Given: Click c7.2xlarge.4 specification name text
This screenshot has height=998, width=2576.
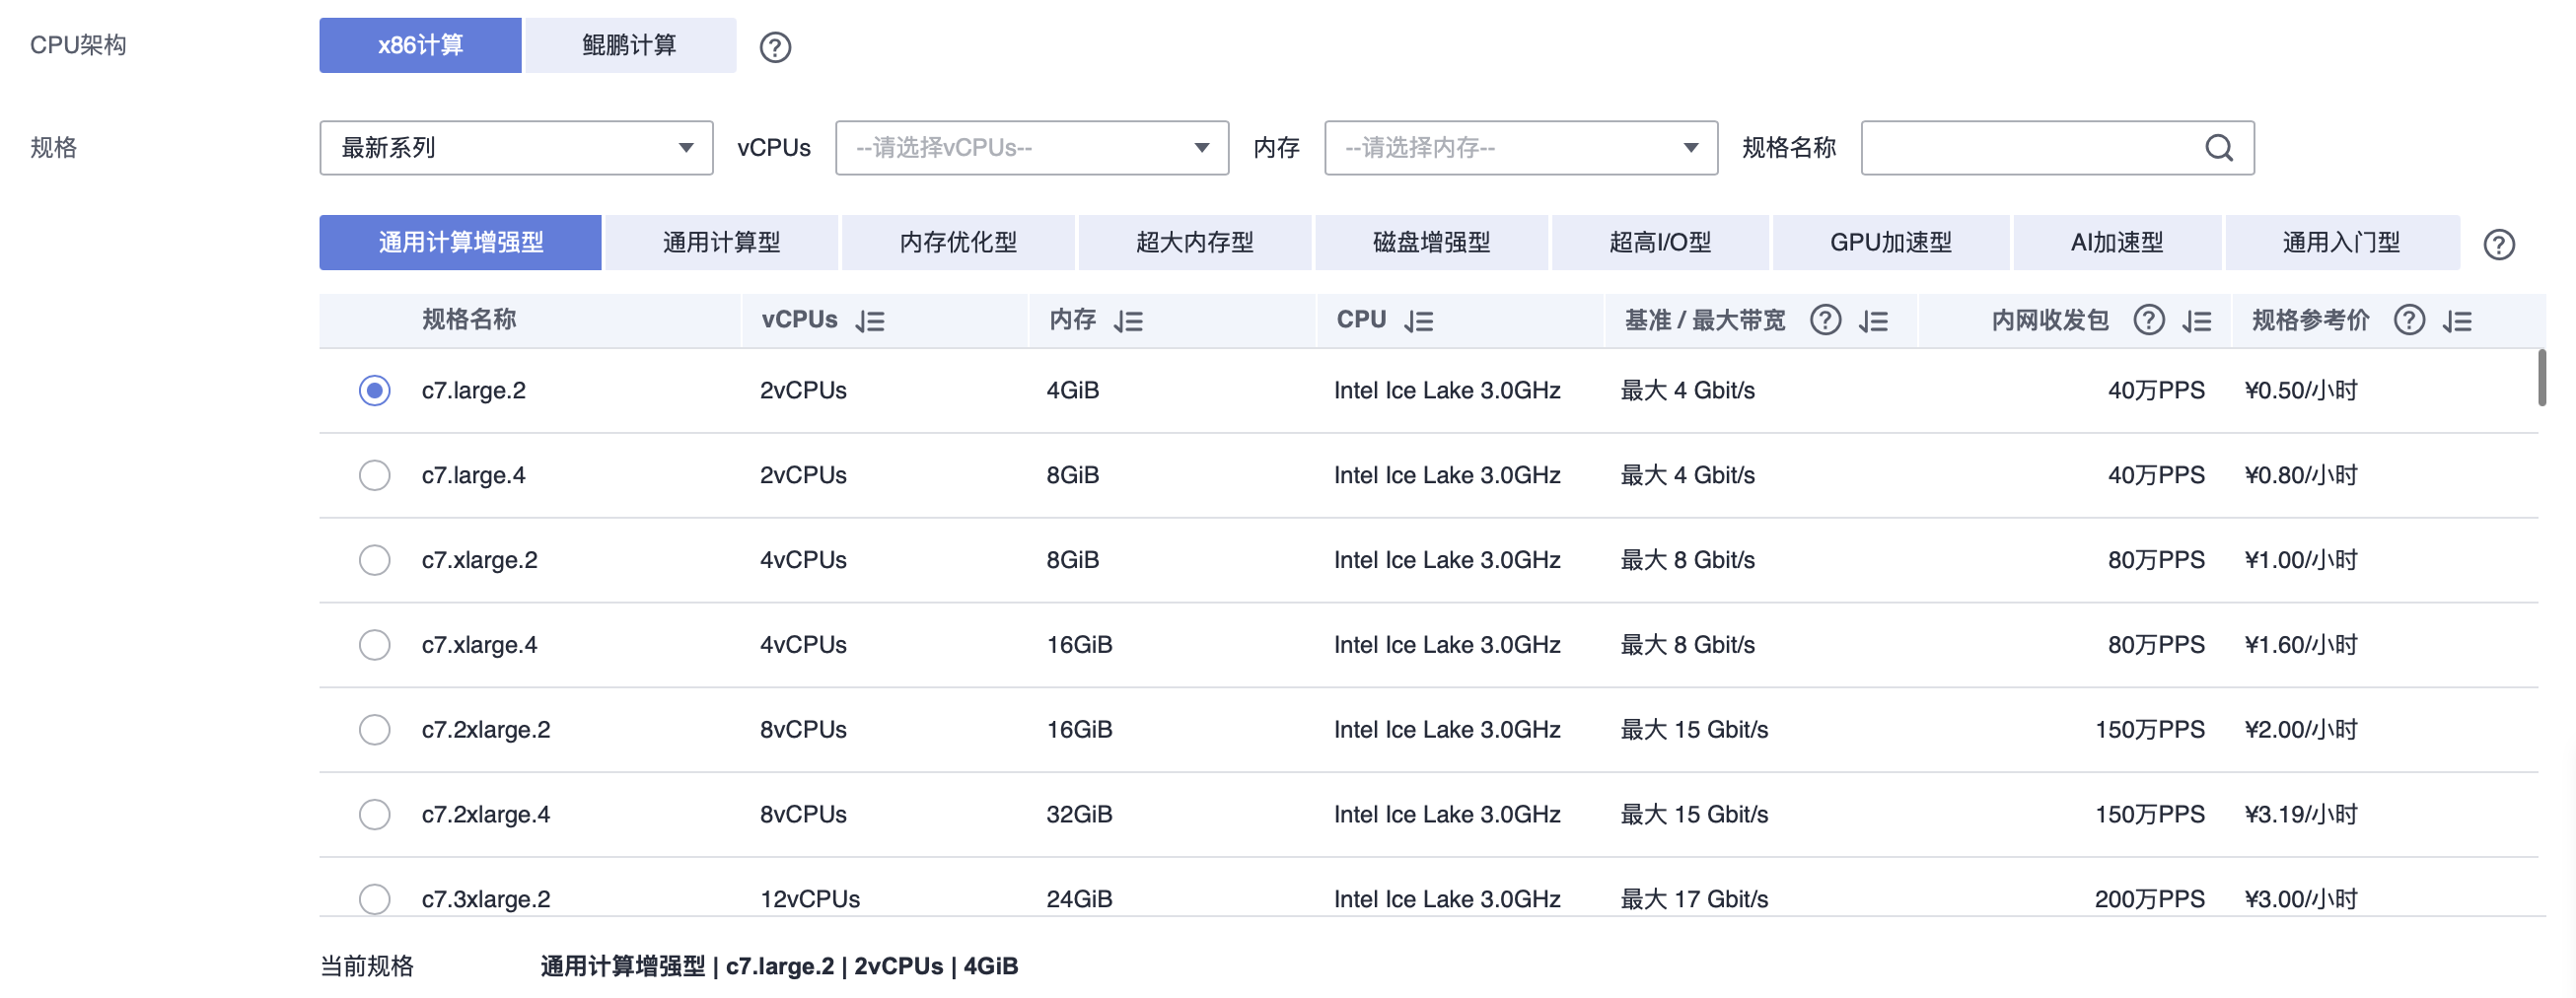Looking at the screenshot, I should coord(485,815).
